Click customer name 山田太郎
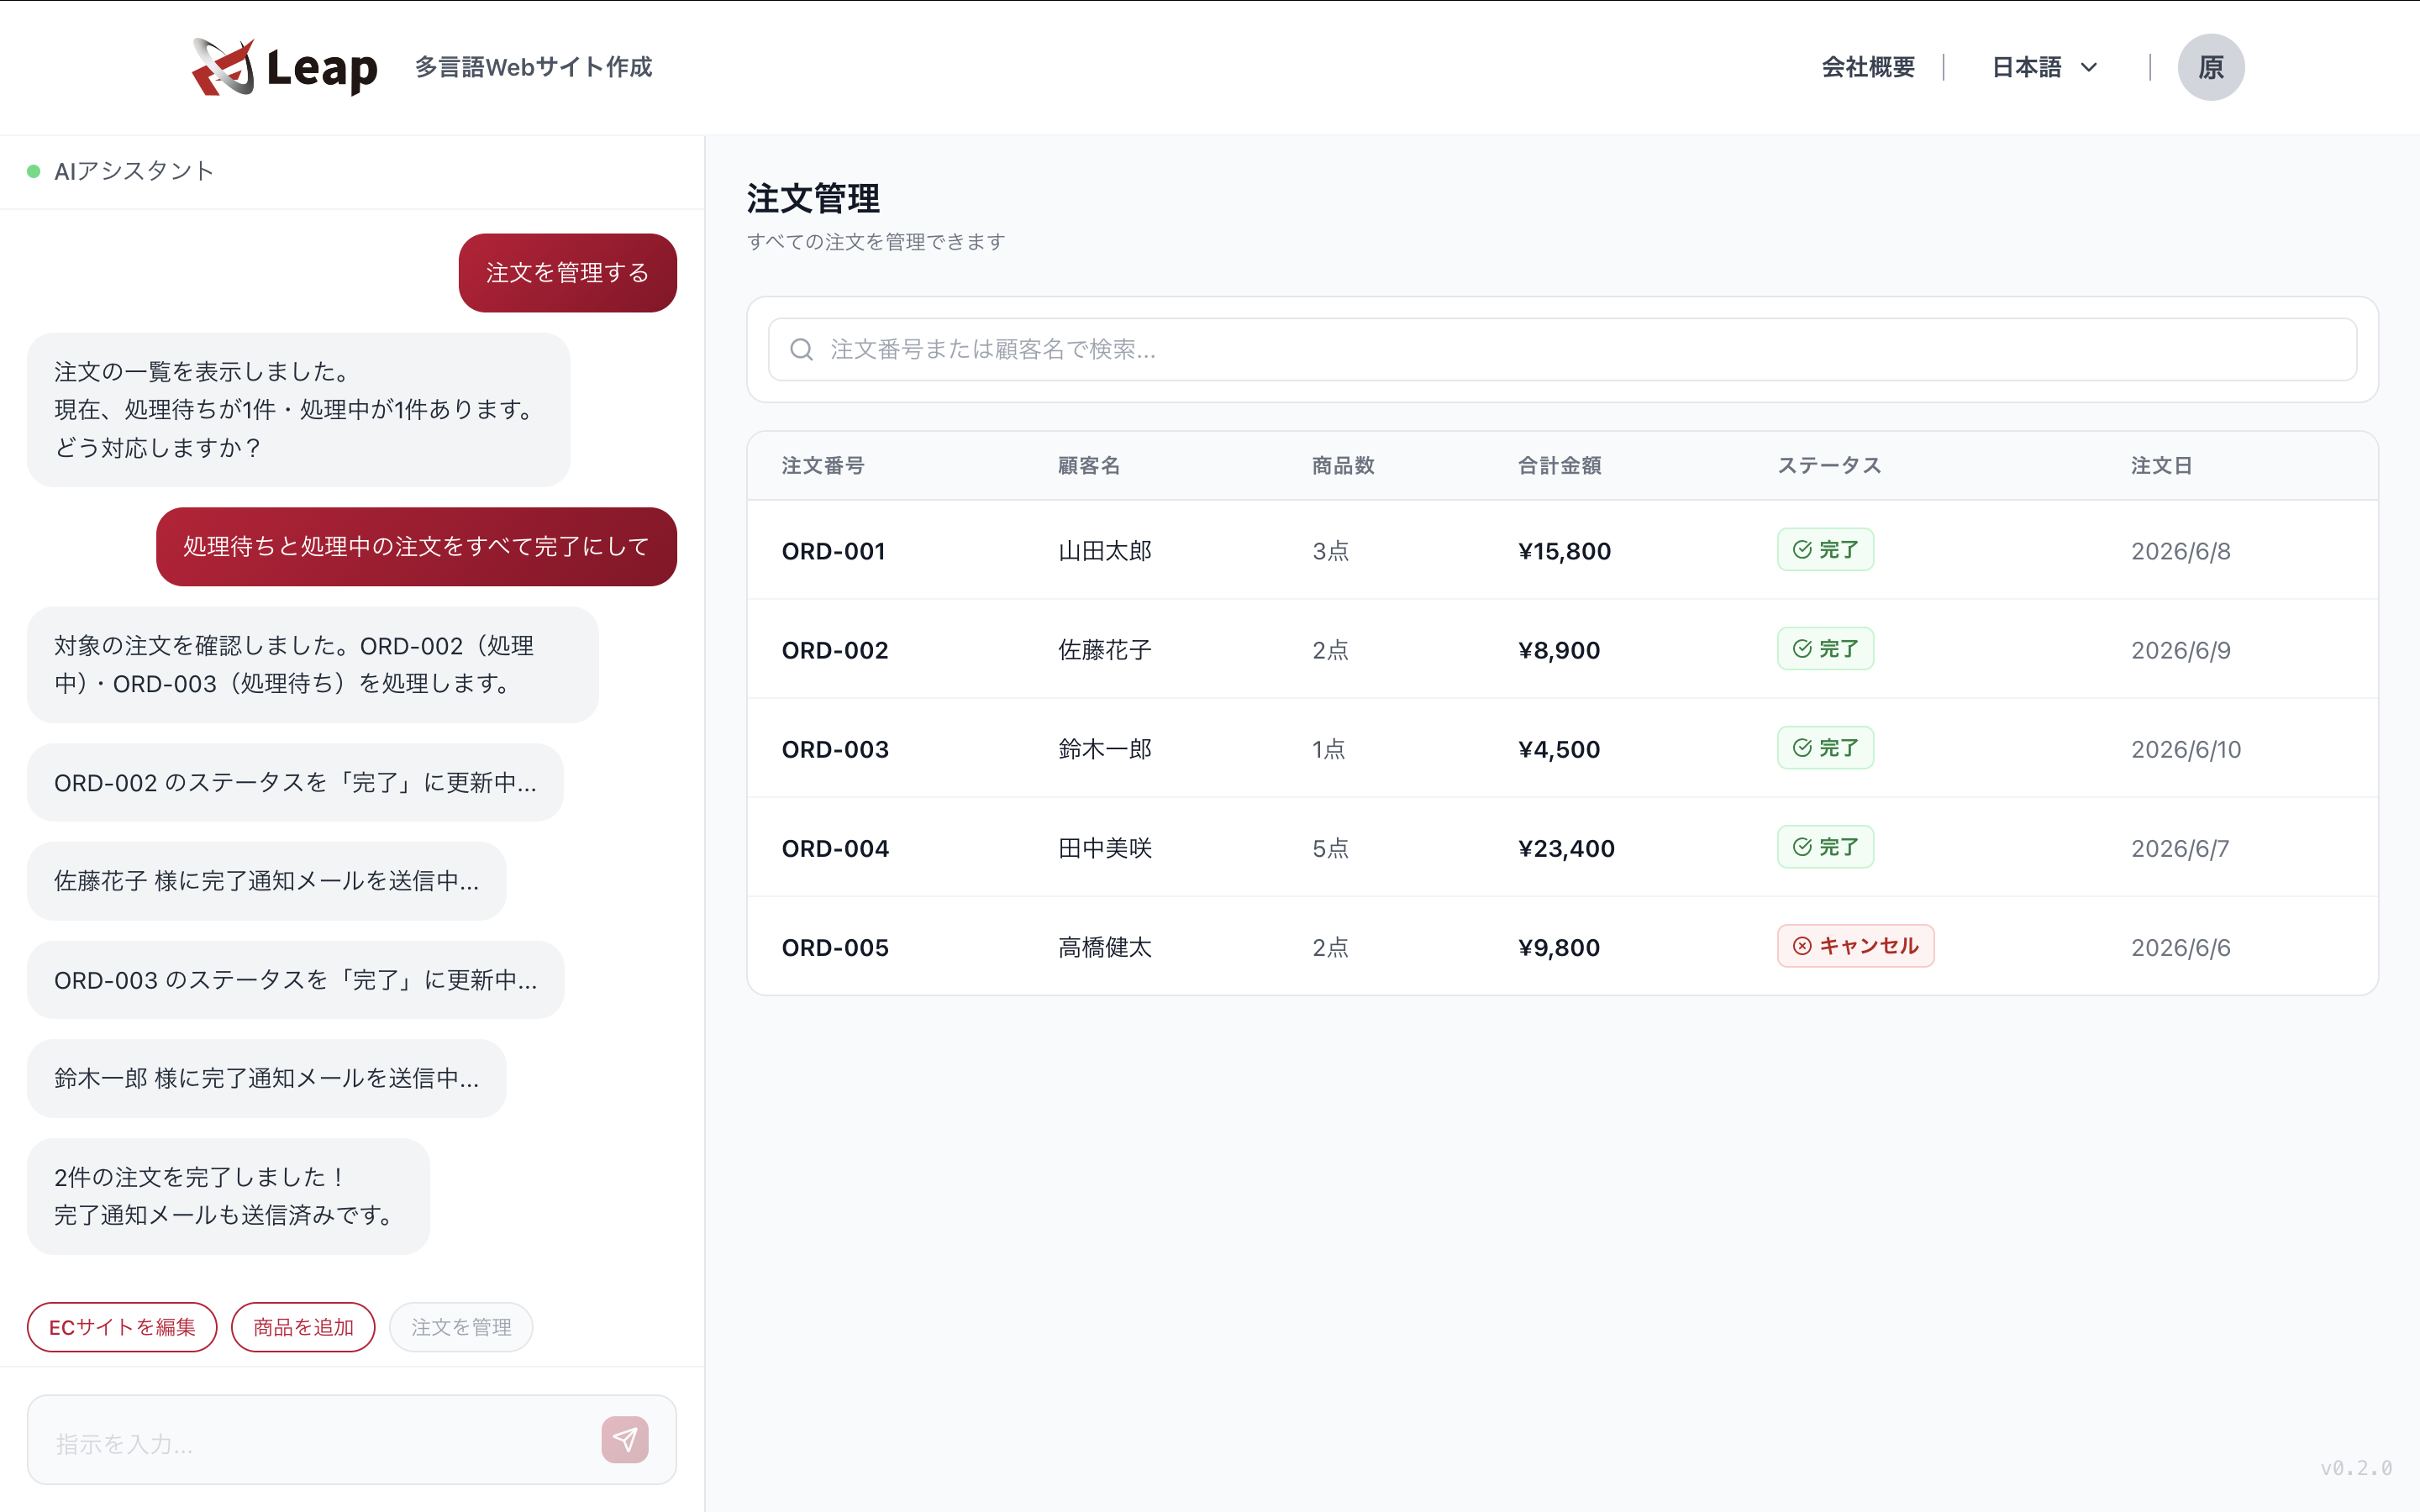This screenshot has width=2420, height=1512. coord(1105,551)
